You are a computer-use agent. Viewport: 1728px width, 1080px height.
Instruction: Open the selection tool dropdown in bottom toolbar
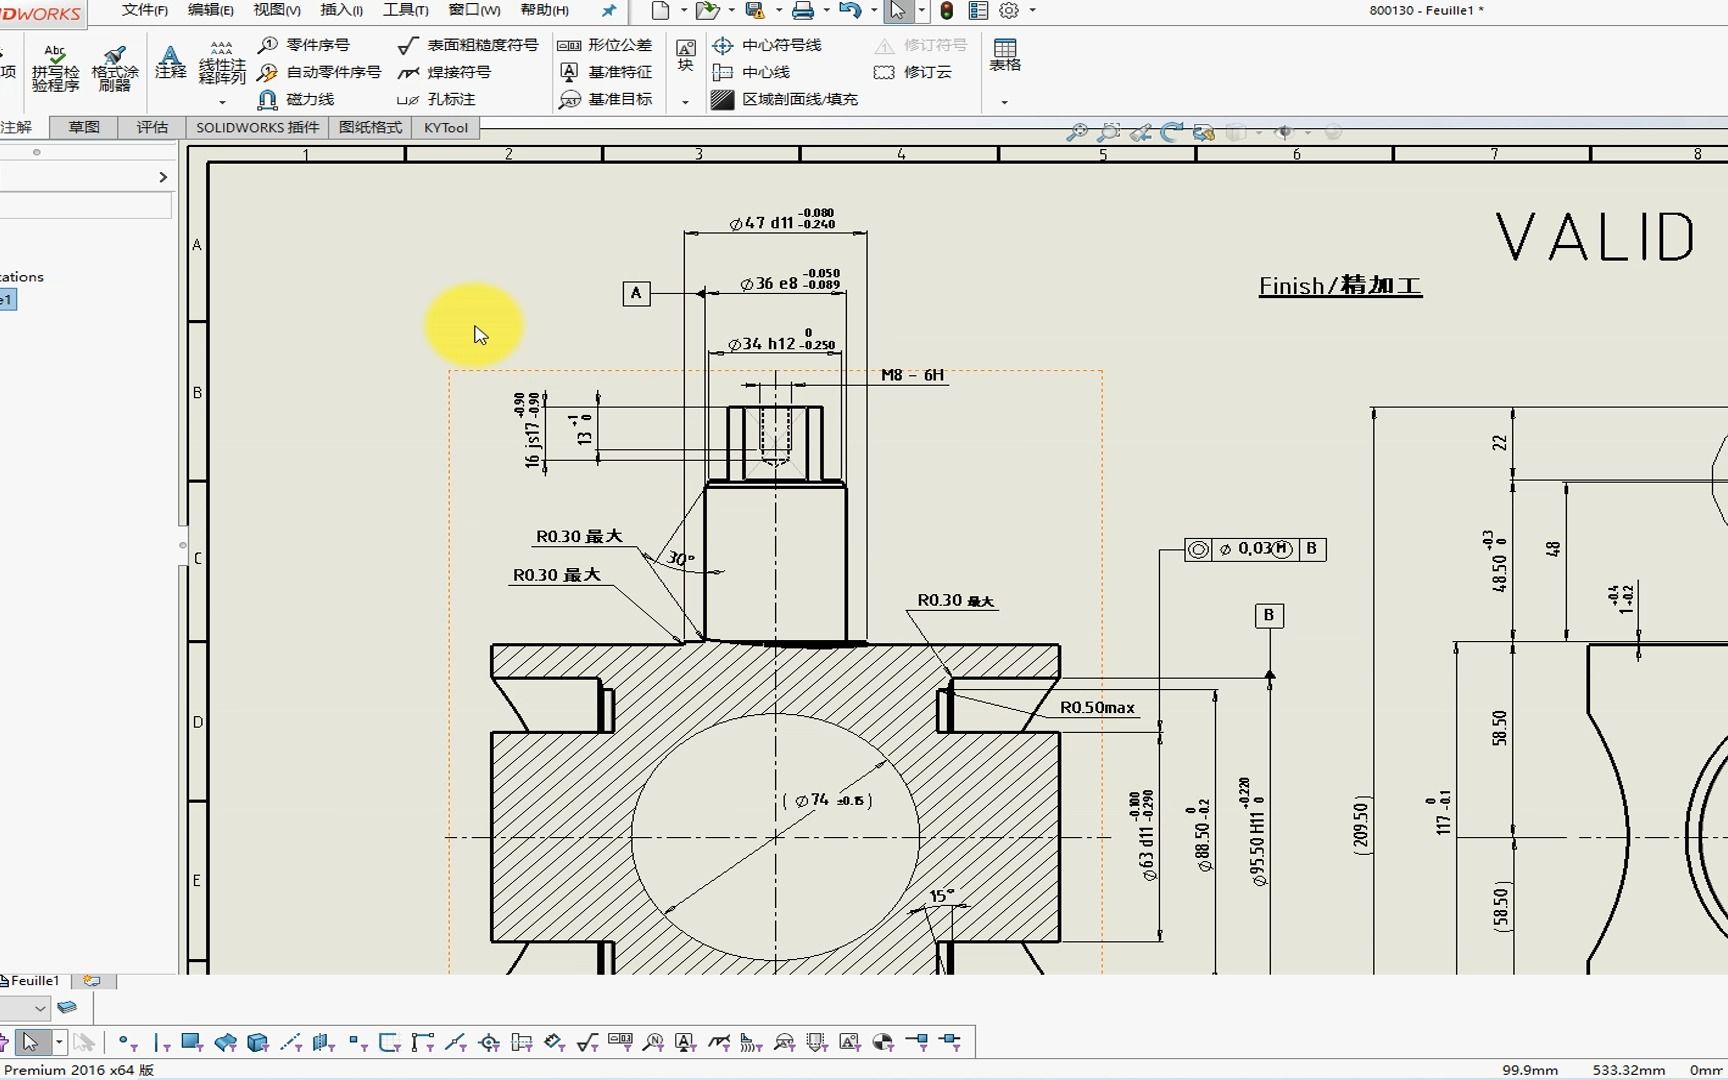[x=58, y=1042]
